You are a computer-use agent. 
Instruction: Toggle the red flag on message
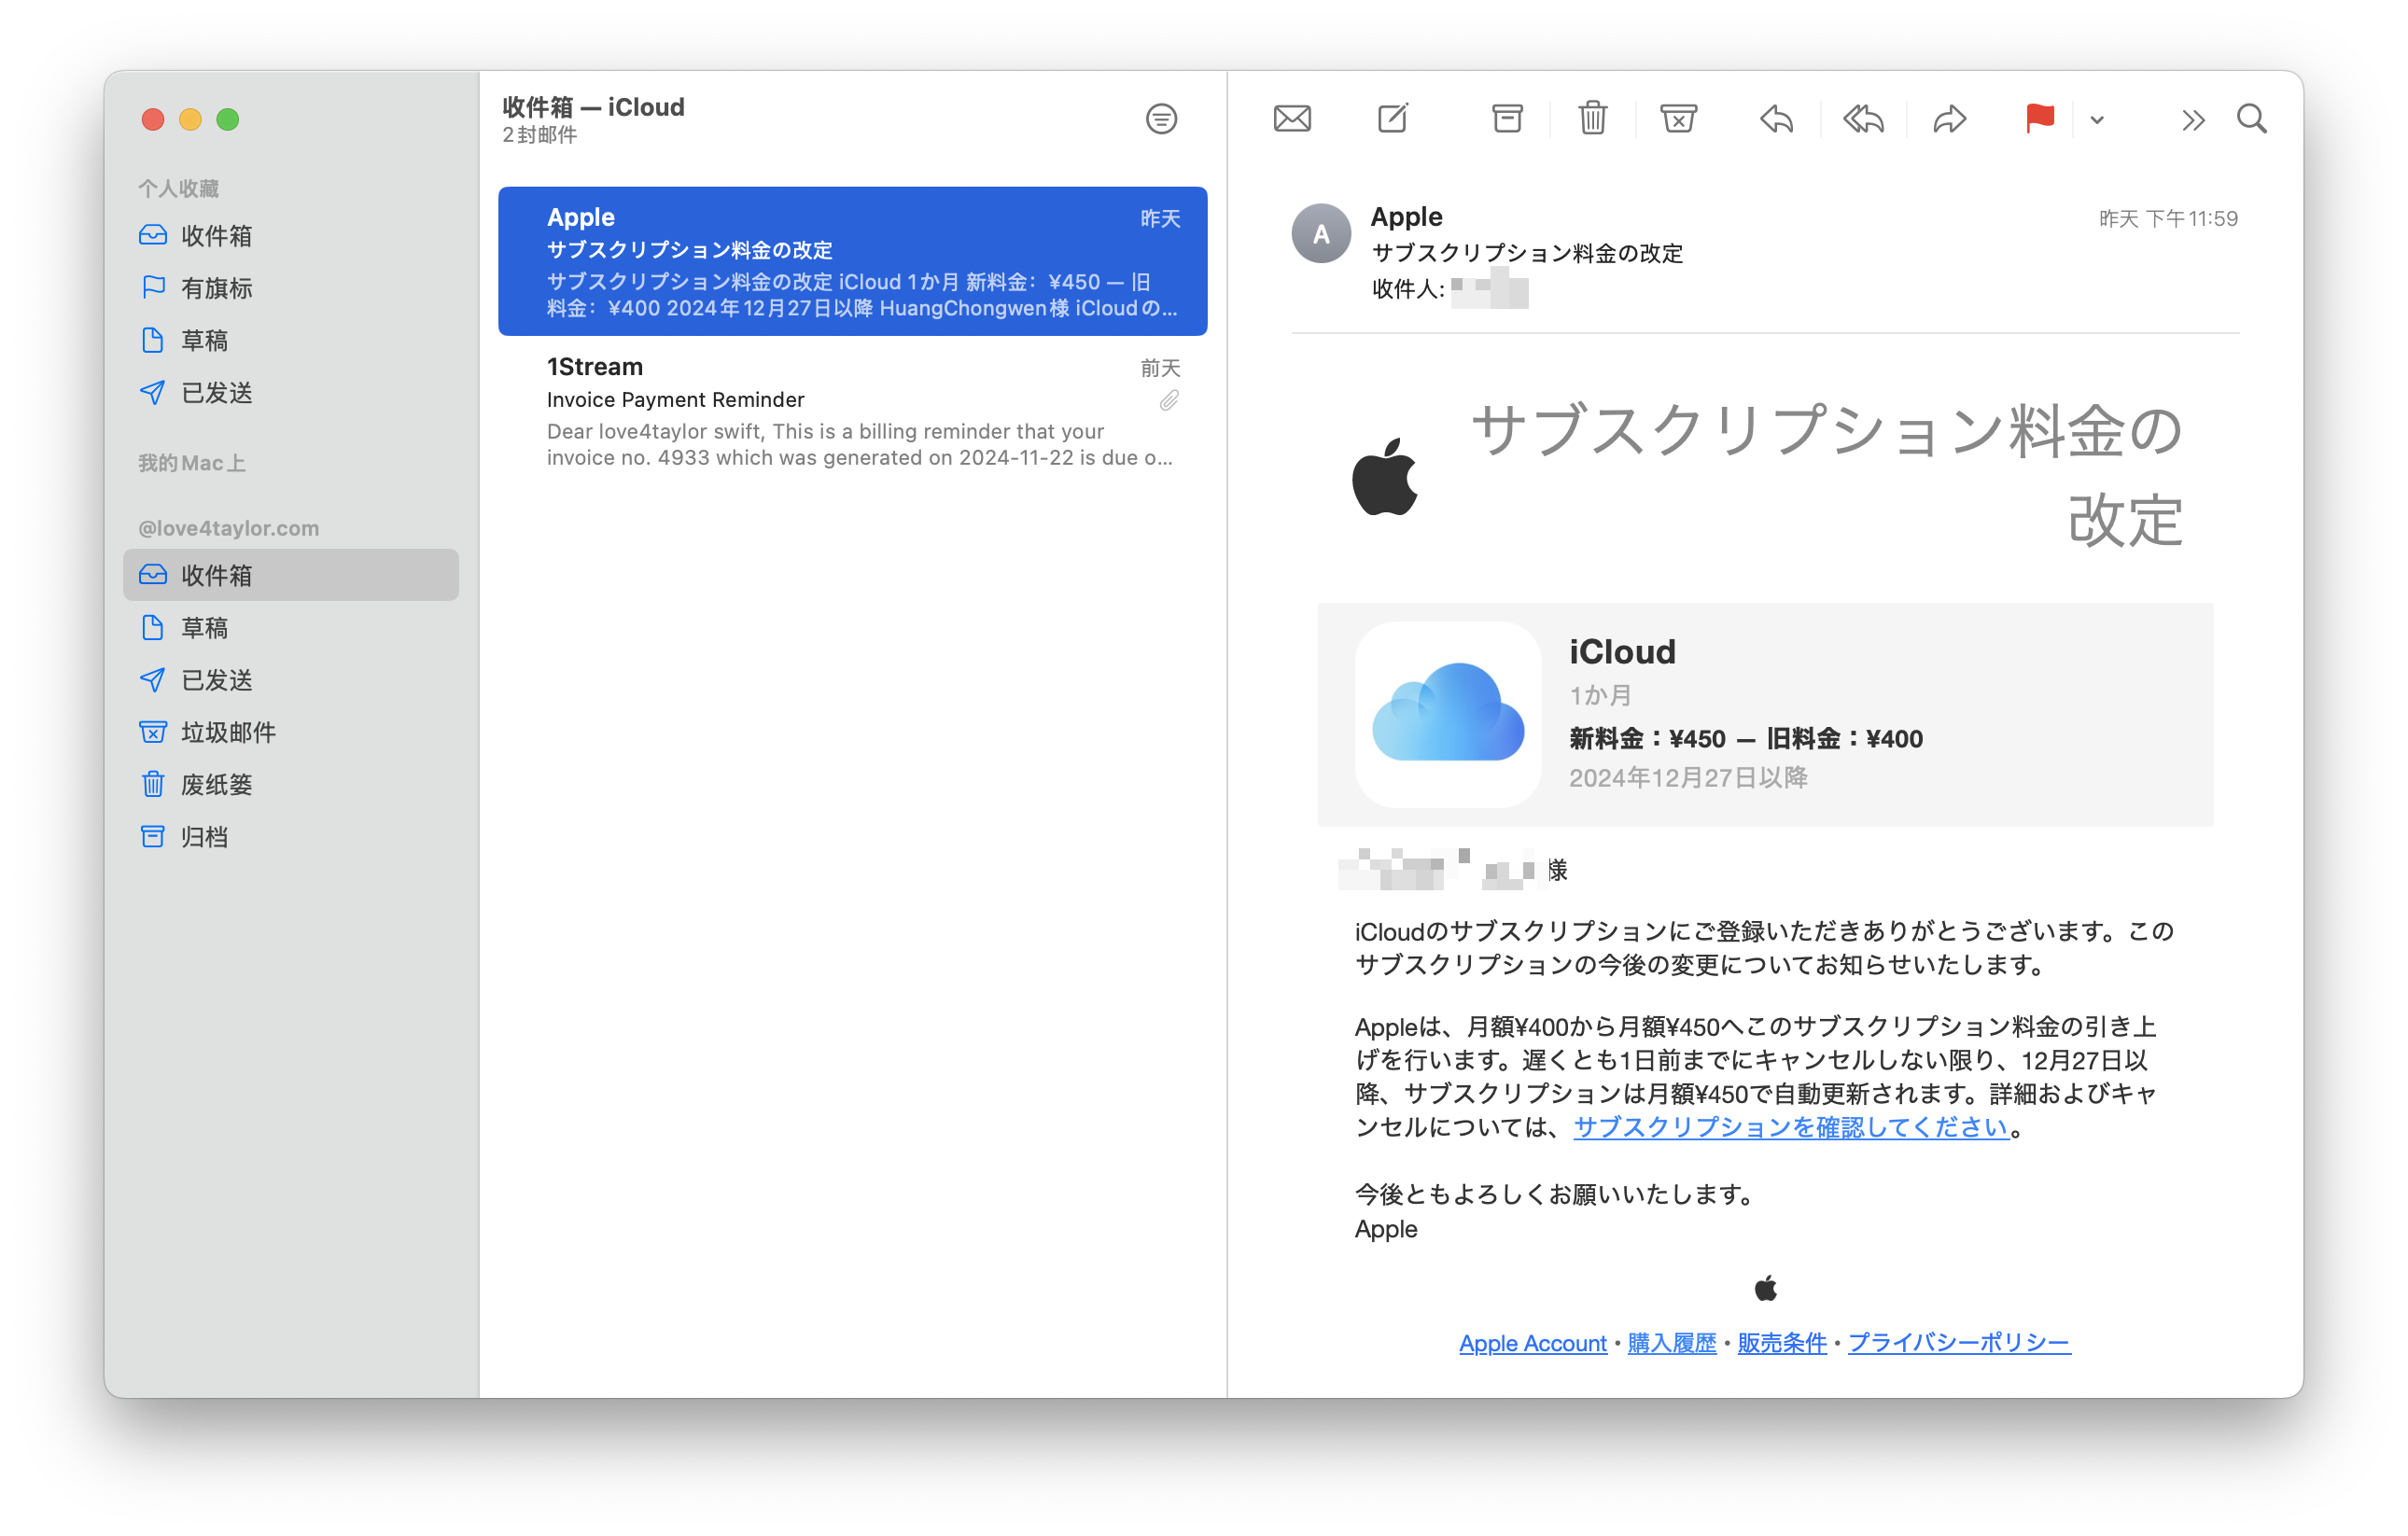coord(2039,119)
